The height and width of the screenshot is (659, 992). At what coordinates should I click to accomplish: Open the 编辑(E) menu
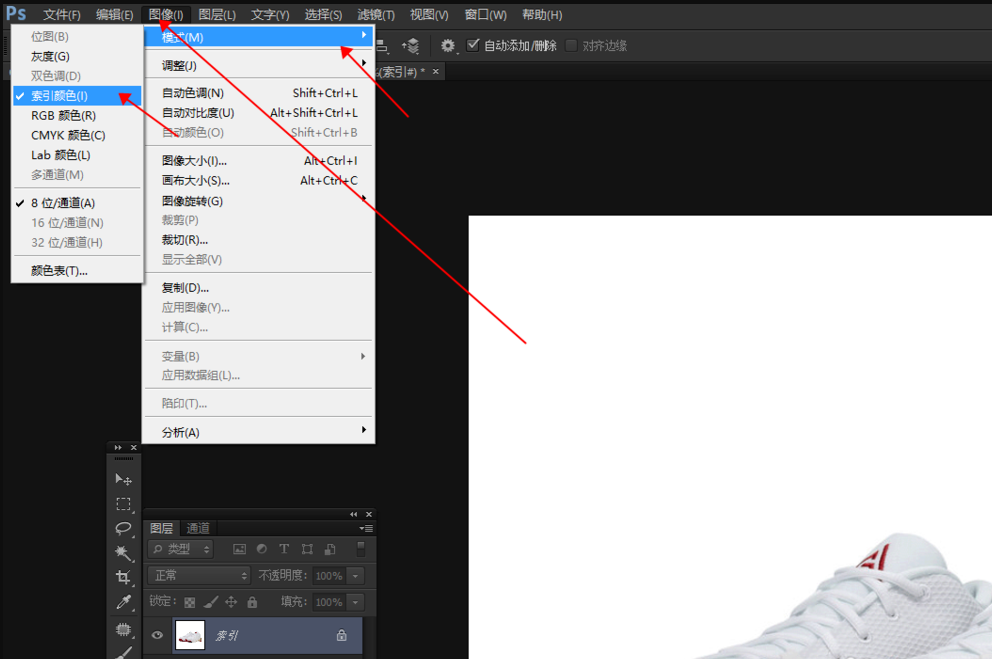[115, 15]
